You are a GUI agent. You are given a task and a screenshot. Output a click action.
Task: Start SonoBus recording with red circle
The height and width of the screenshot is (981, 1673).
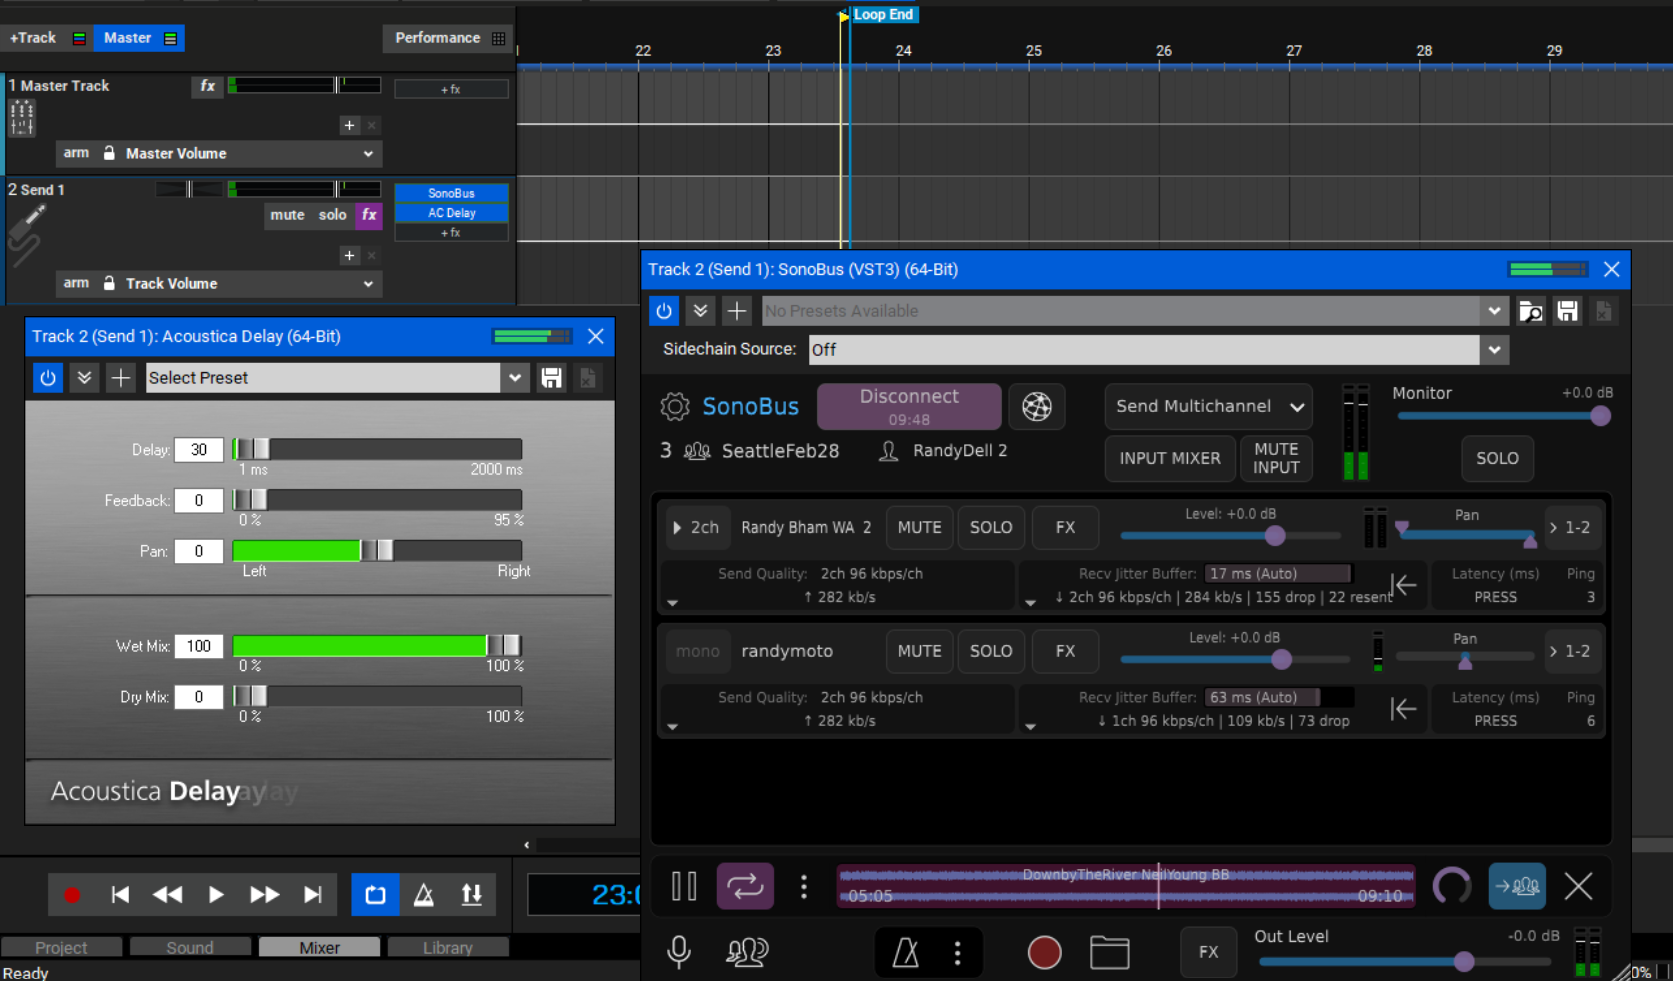click(x=1044, y=952)
